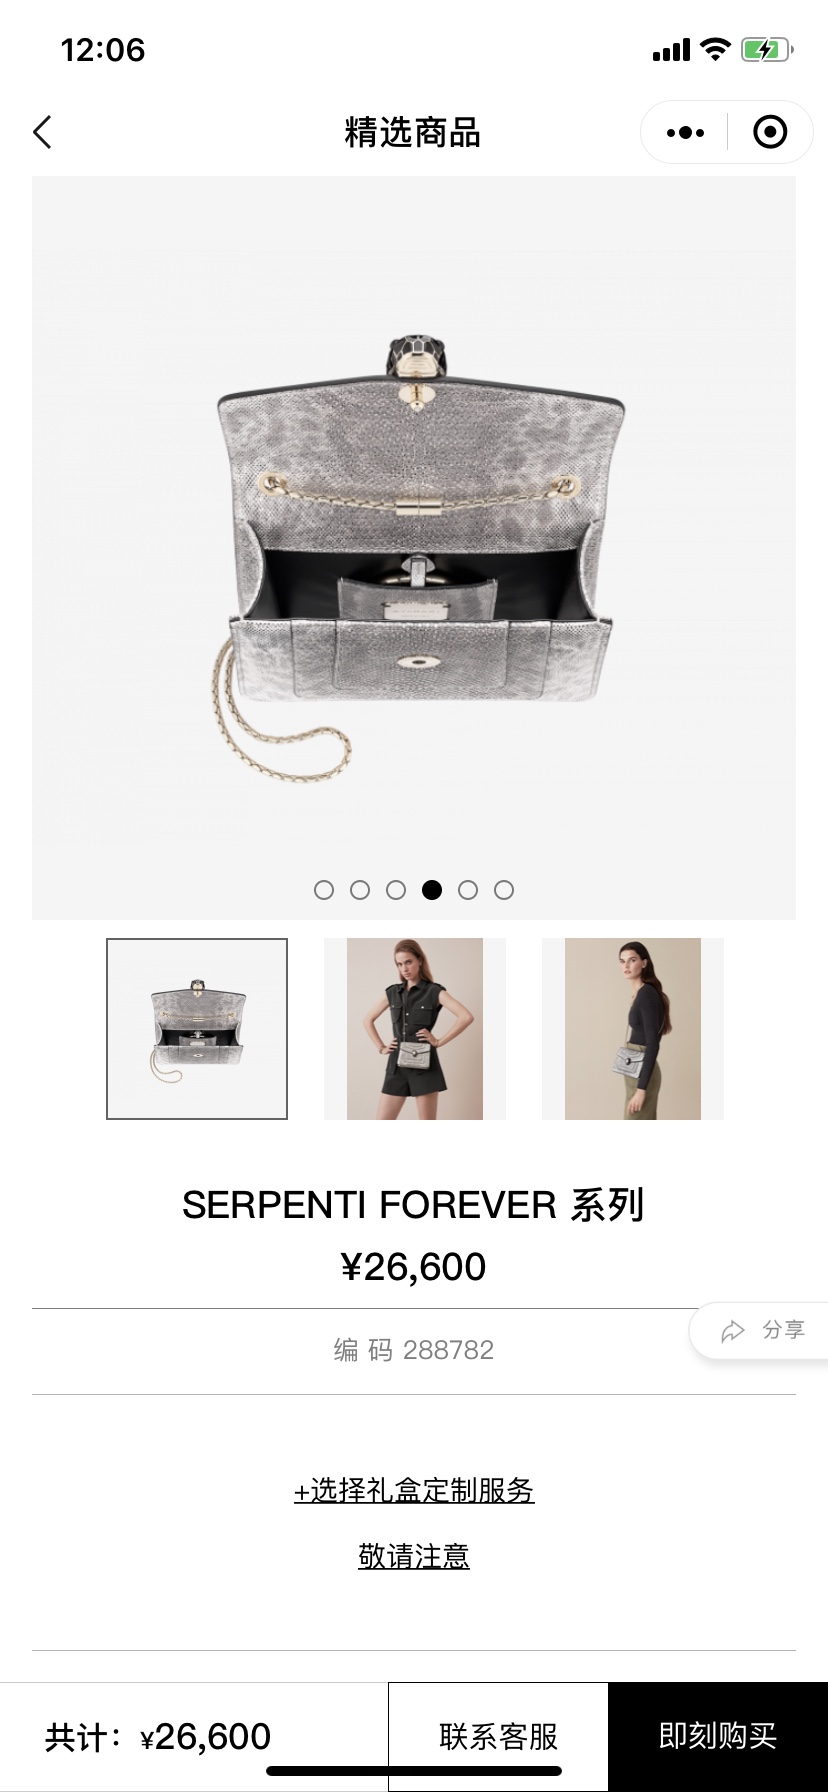Open thumbnail of open bag interior
The width and height of the screenshot is (828, 1792).
click(x=197, y=1029)
